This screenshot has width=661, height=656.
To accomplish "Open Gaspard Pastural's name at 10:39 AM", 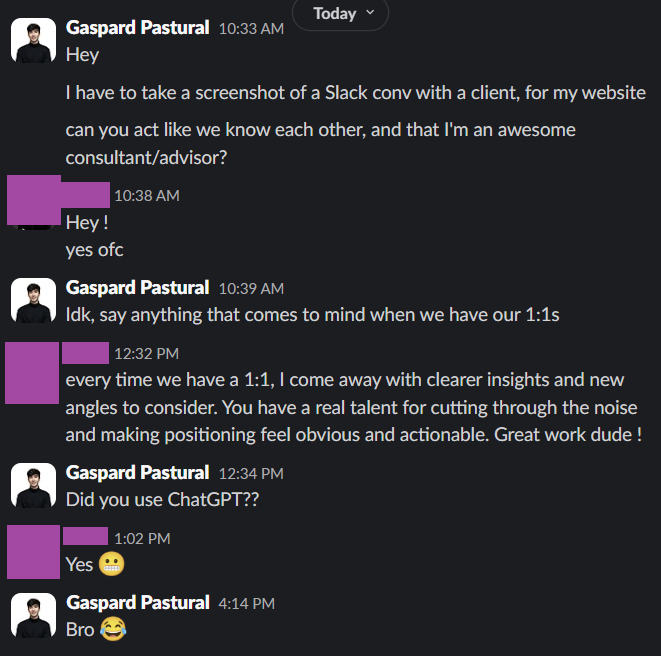I will point(137,288).
